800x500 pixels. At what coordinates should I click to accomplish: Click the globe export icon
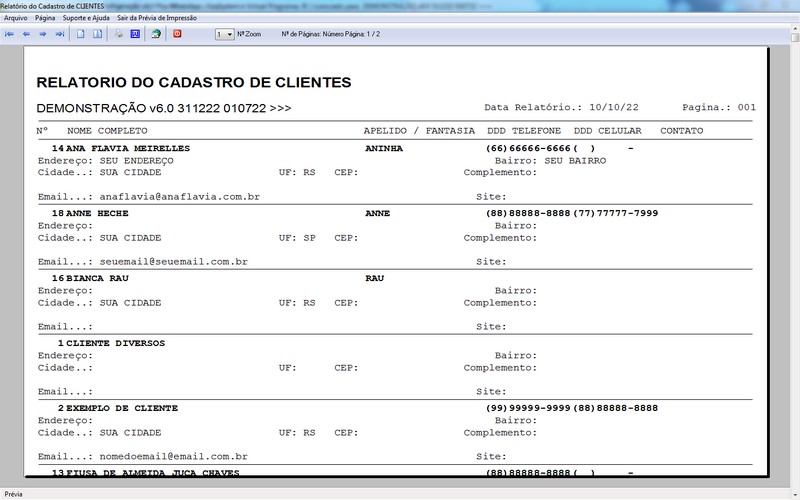coord(156,34)
